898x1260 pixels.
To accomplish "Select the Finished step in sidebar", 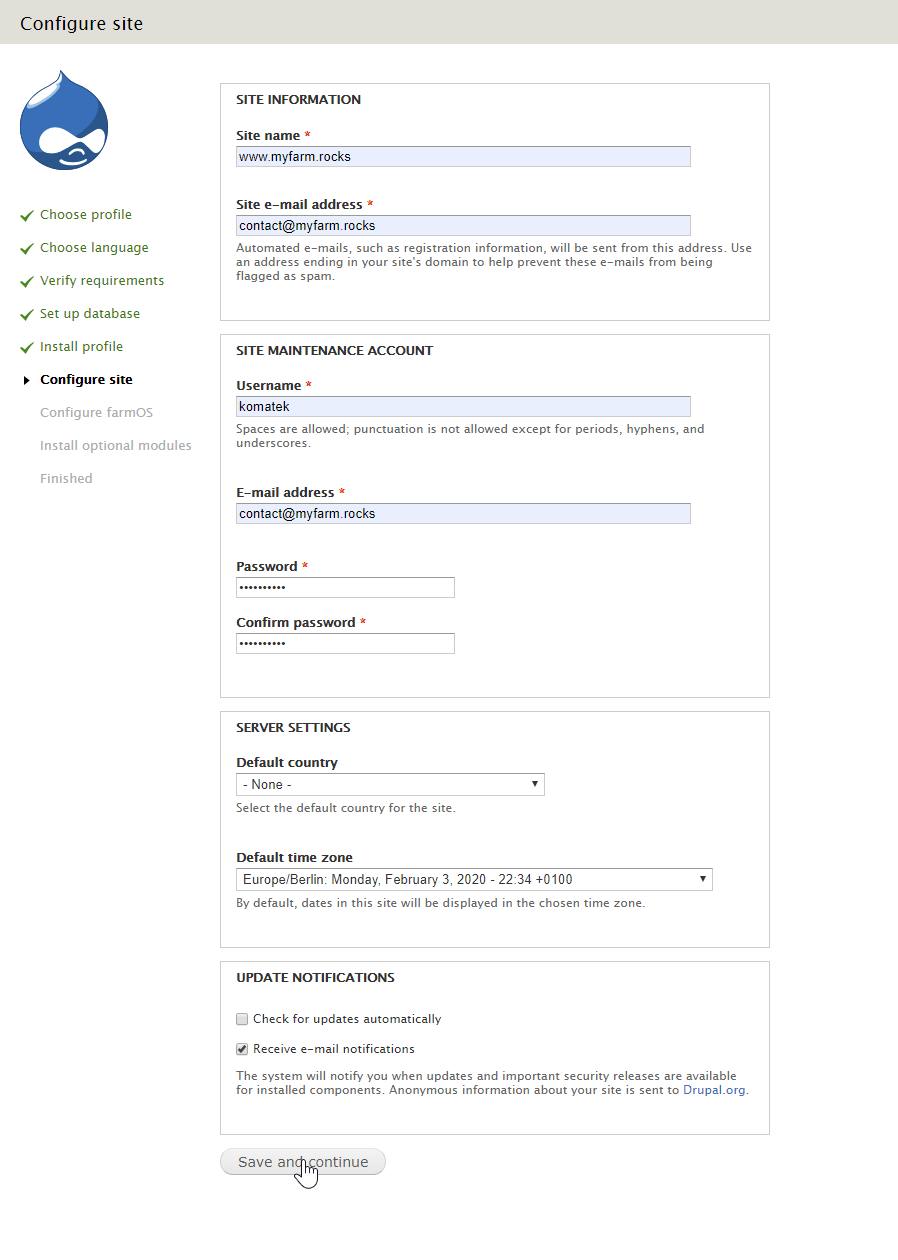I will click(x=66, y=479).
